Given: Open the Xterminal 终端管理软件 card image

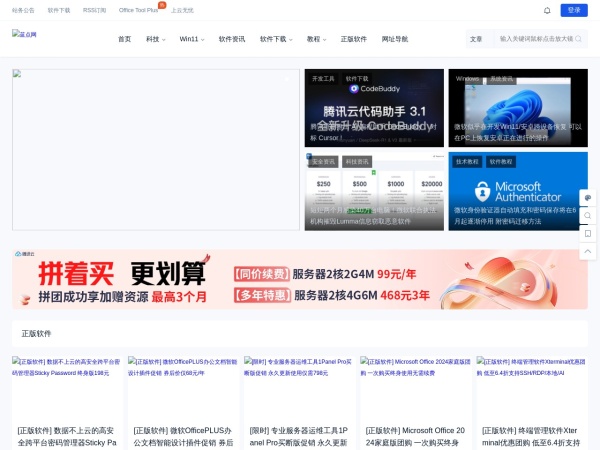Looking at the screenshot, I should point(532,386).
